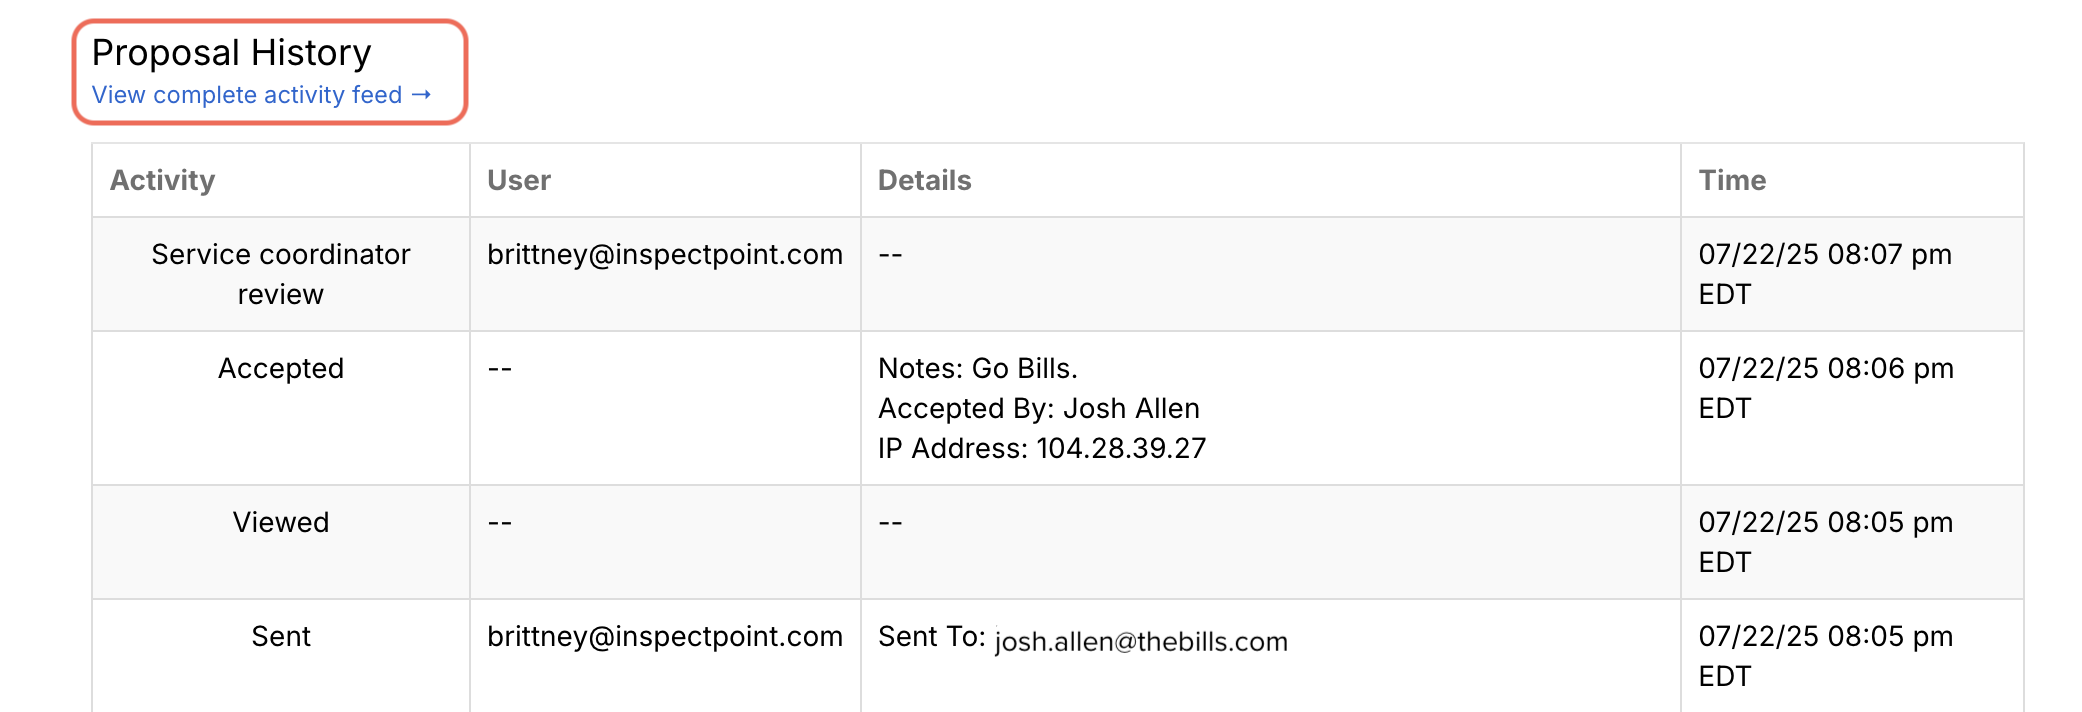
Task: Click the IP Address 104.28.39.27 line
Action: tap(1042, 448)
